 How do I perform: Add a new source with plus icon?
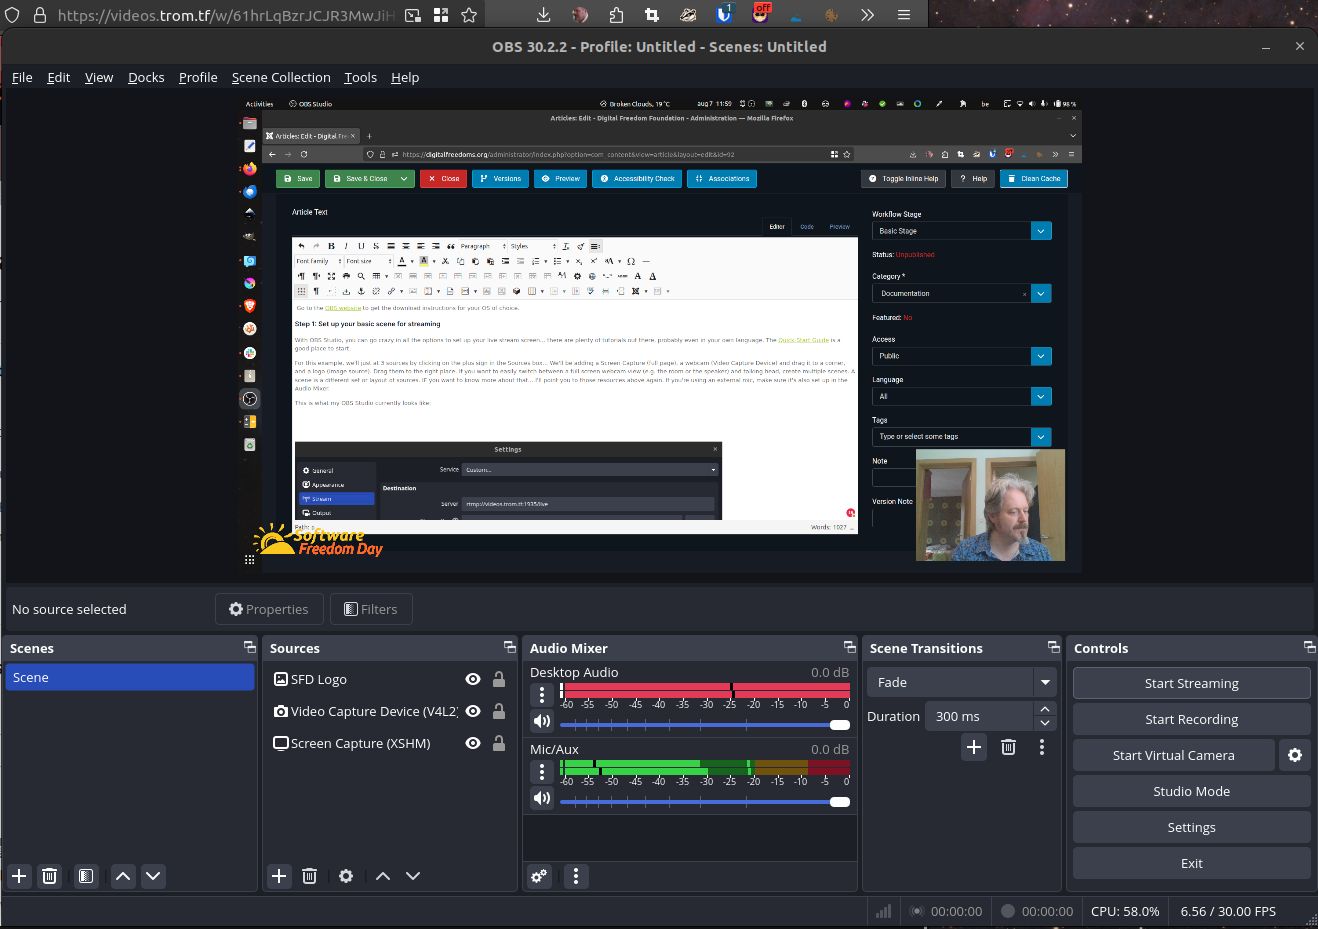tap(279, 876)
